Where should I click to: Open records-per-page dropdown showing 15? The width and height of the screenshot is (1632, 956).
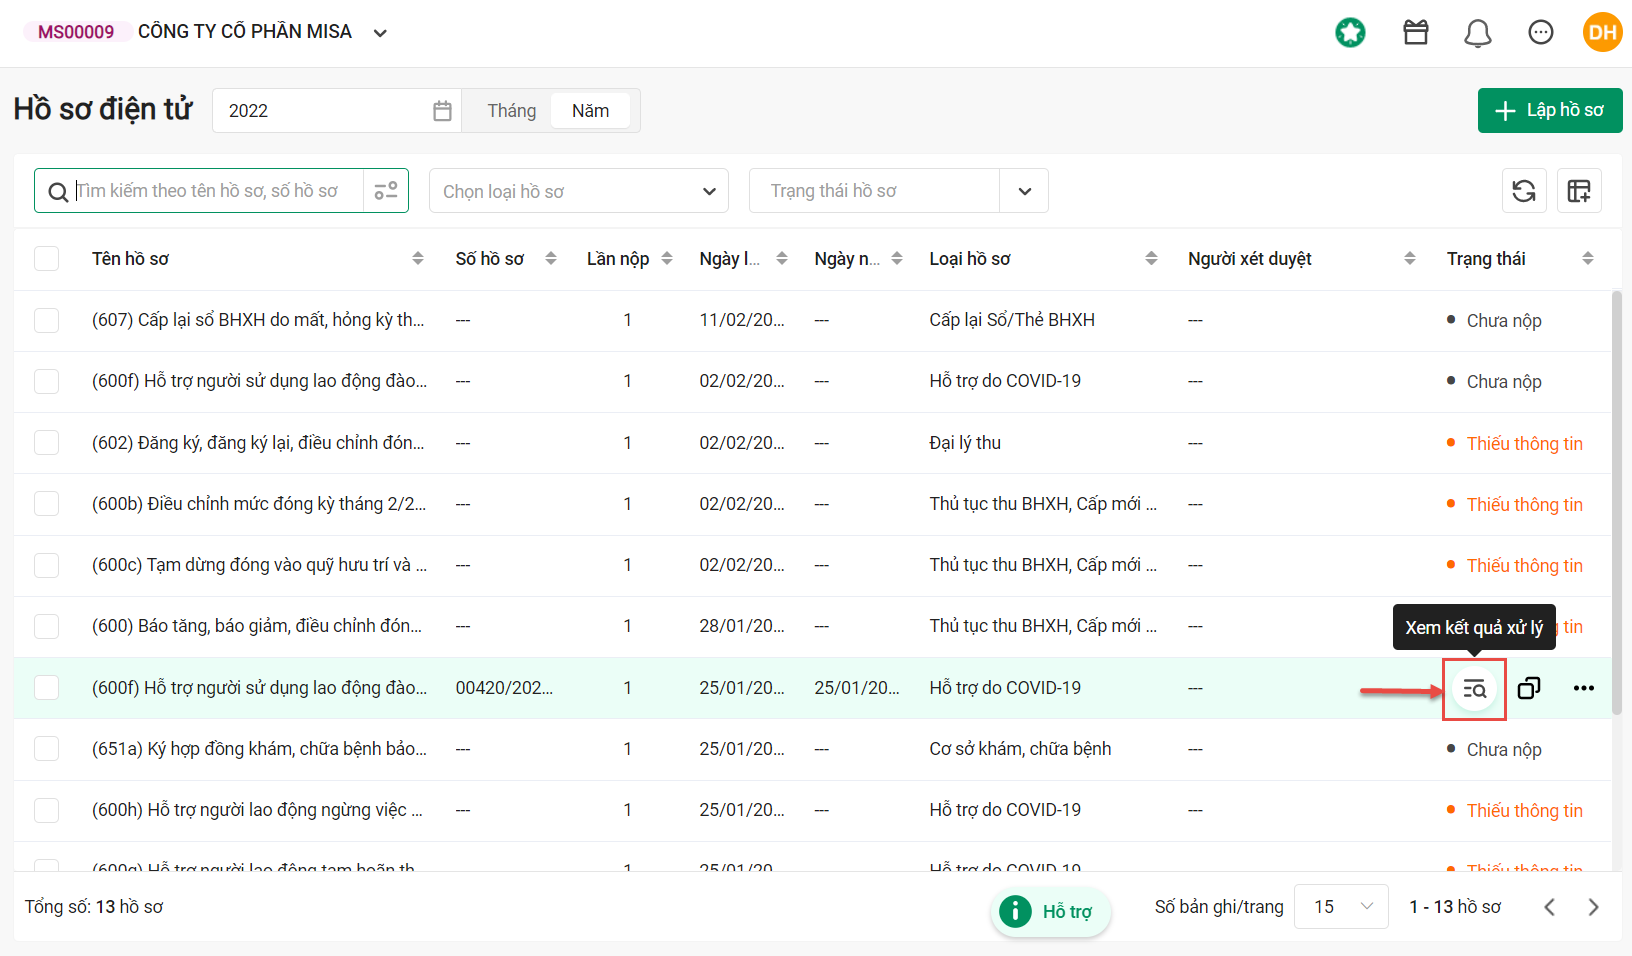coord(1341,907)
